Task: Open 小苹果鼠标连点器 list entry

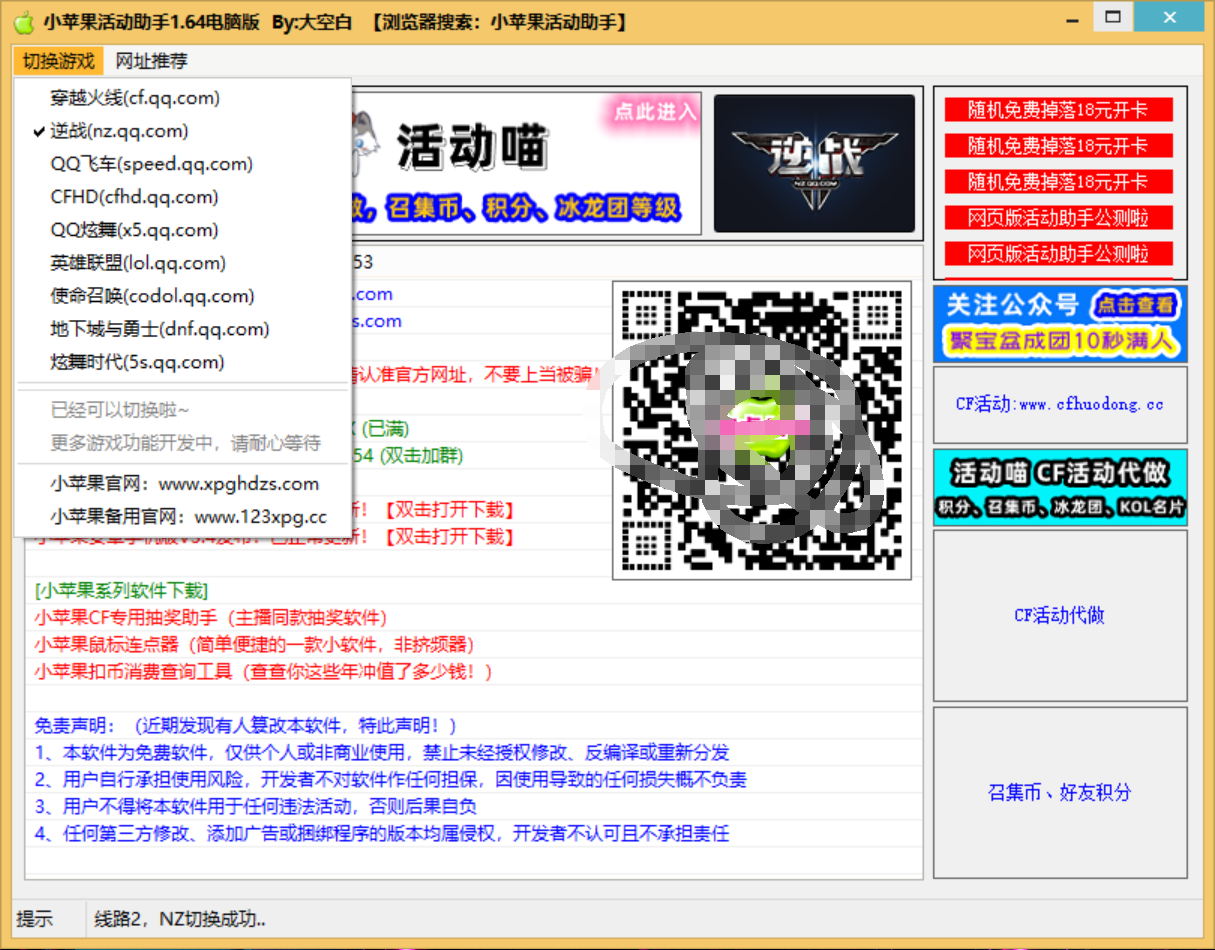Action: [x=254, y=644]
